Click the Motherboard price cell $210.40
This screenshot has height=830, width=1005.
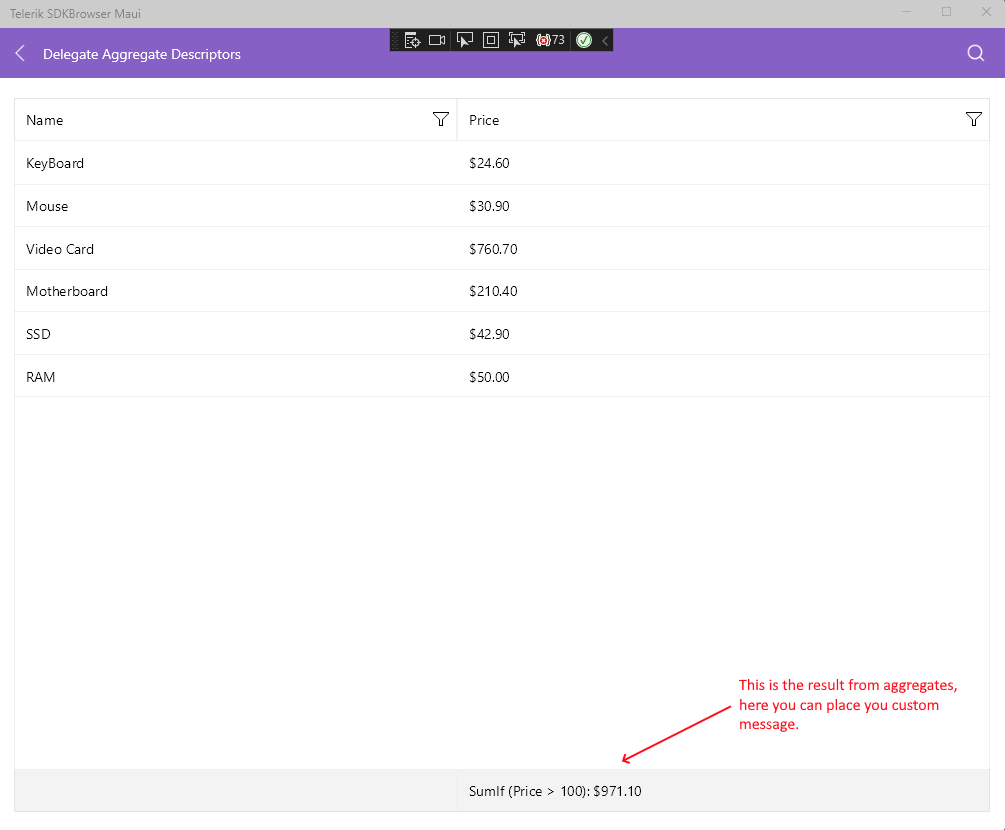tap(493, 292)
